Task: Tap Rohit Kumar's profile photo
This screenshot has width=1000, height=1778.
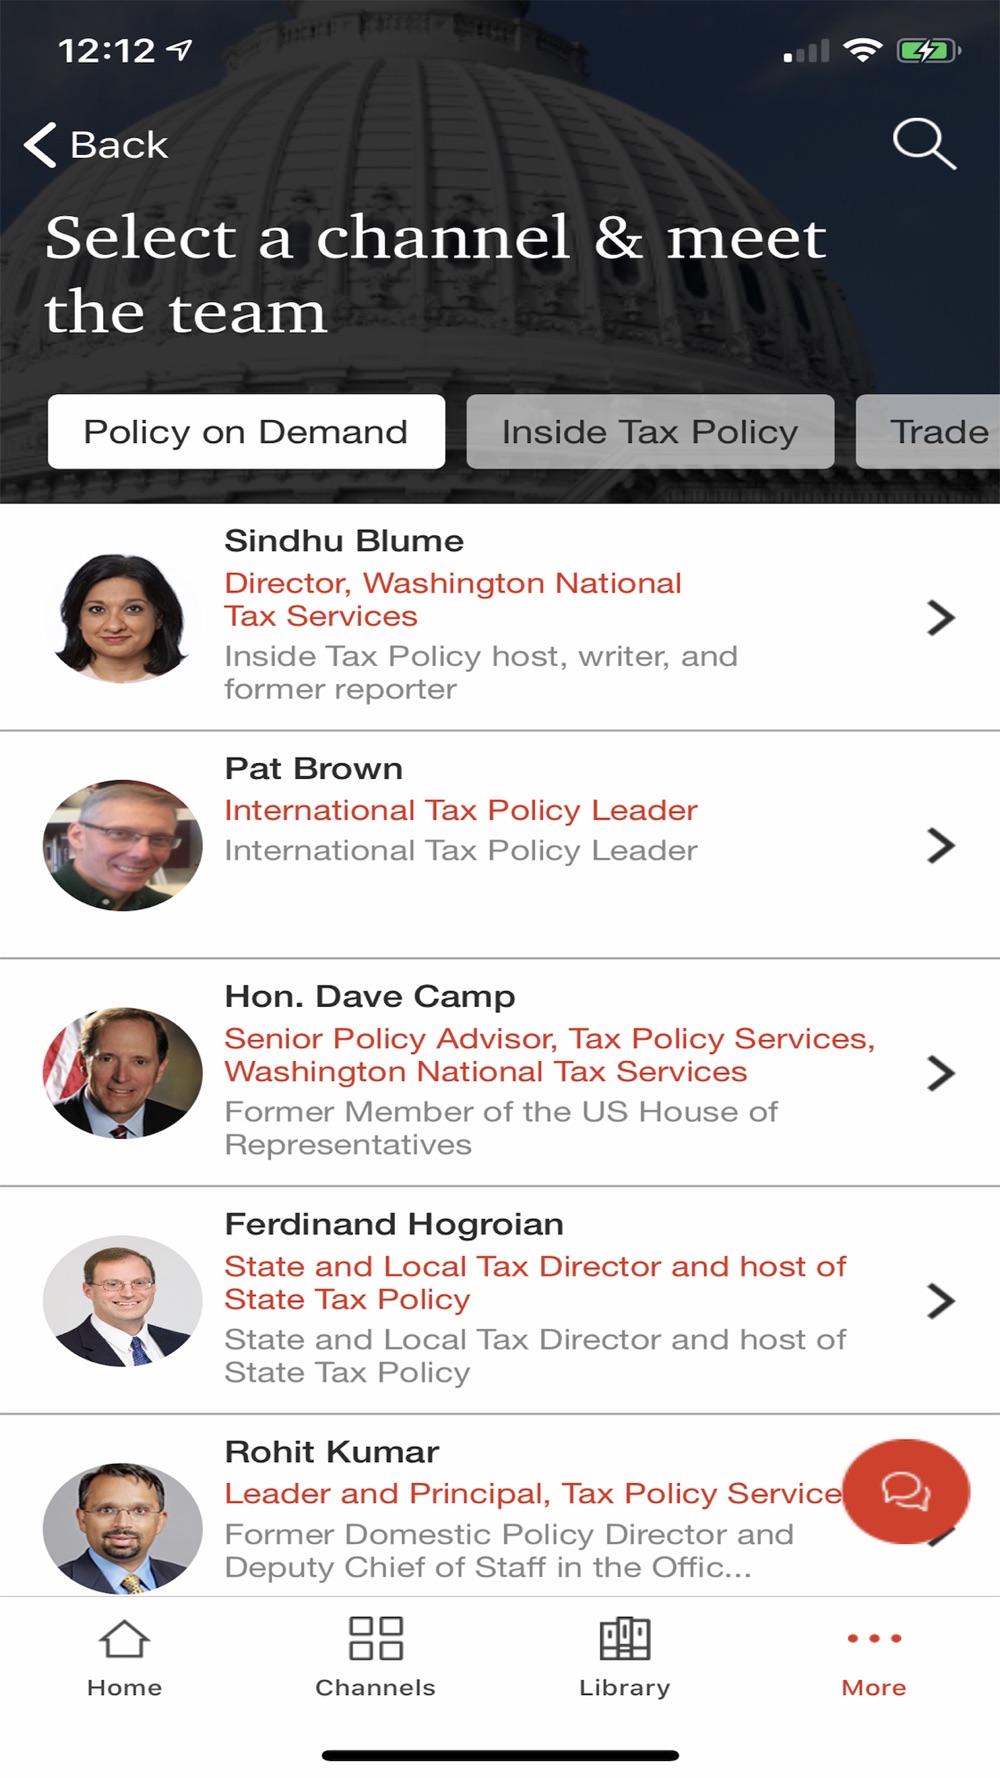Action: click(122, 1528)
